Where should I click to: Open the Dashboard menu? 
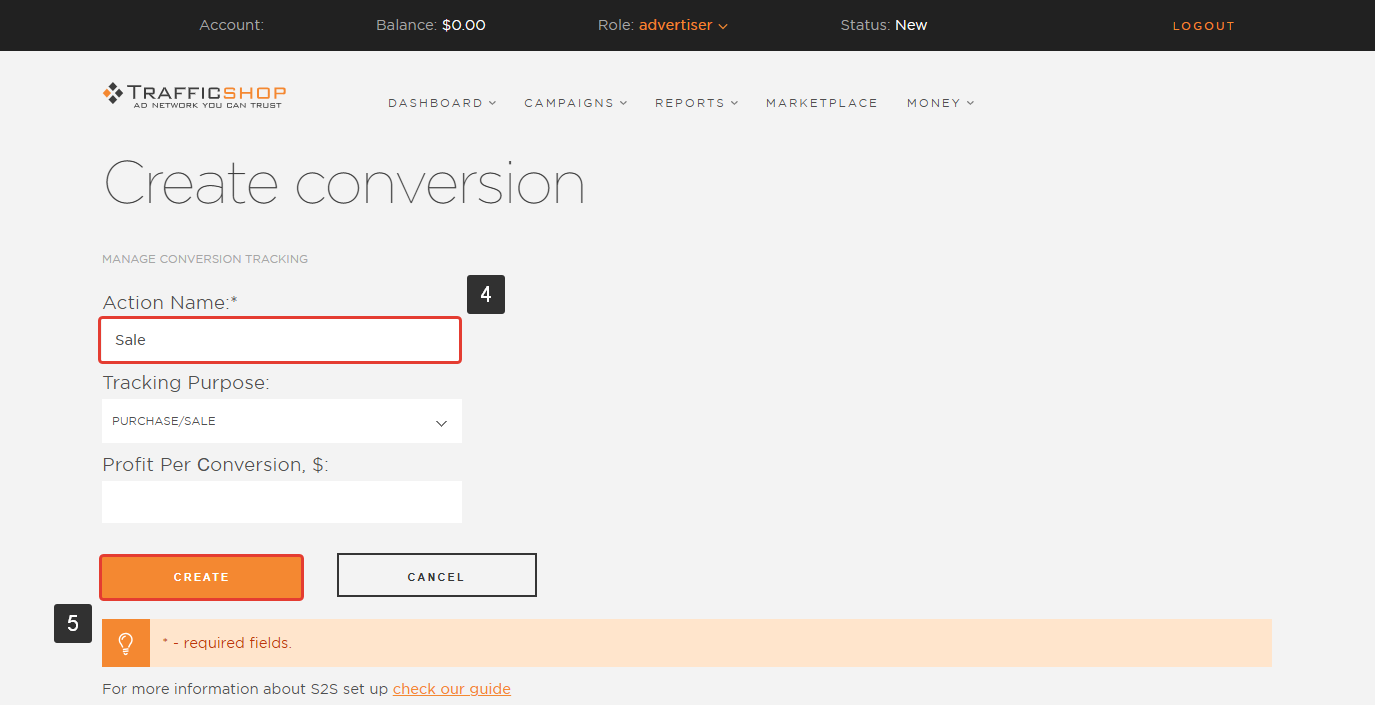click(x=442, y=103)
